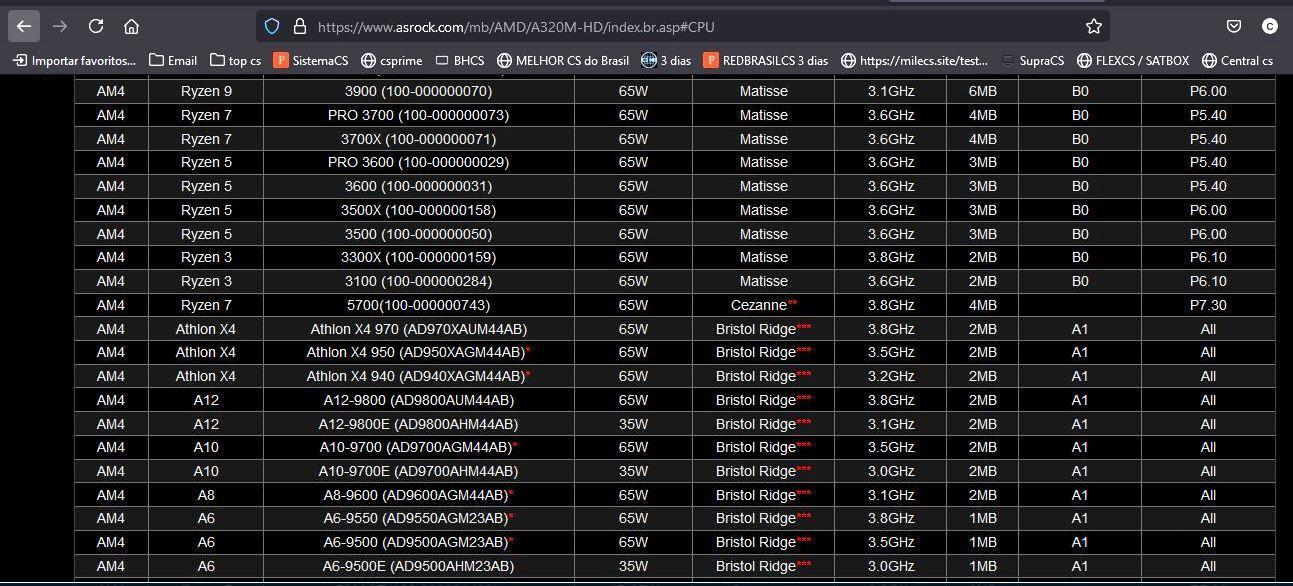Click the csprime globe favicon
This screenshot has height=586, width=1293.
(x=369, y=60)
